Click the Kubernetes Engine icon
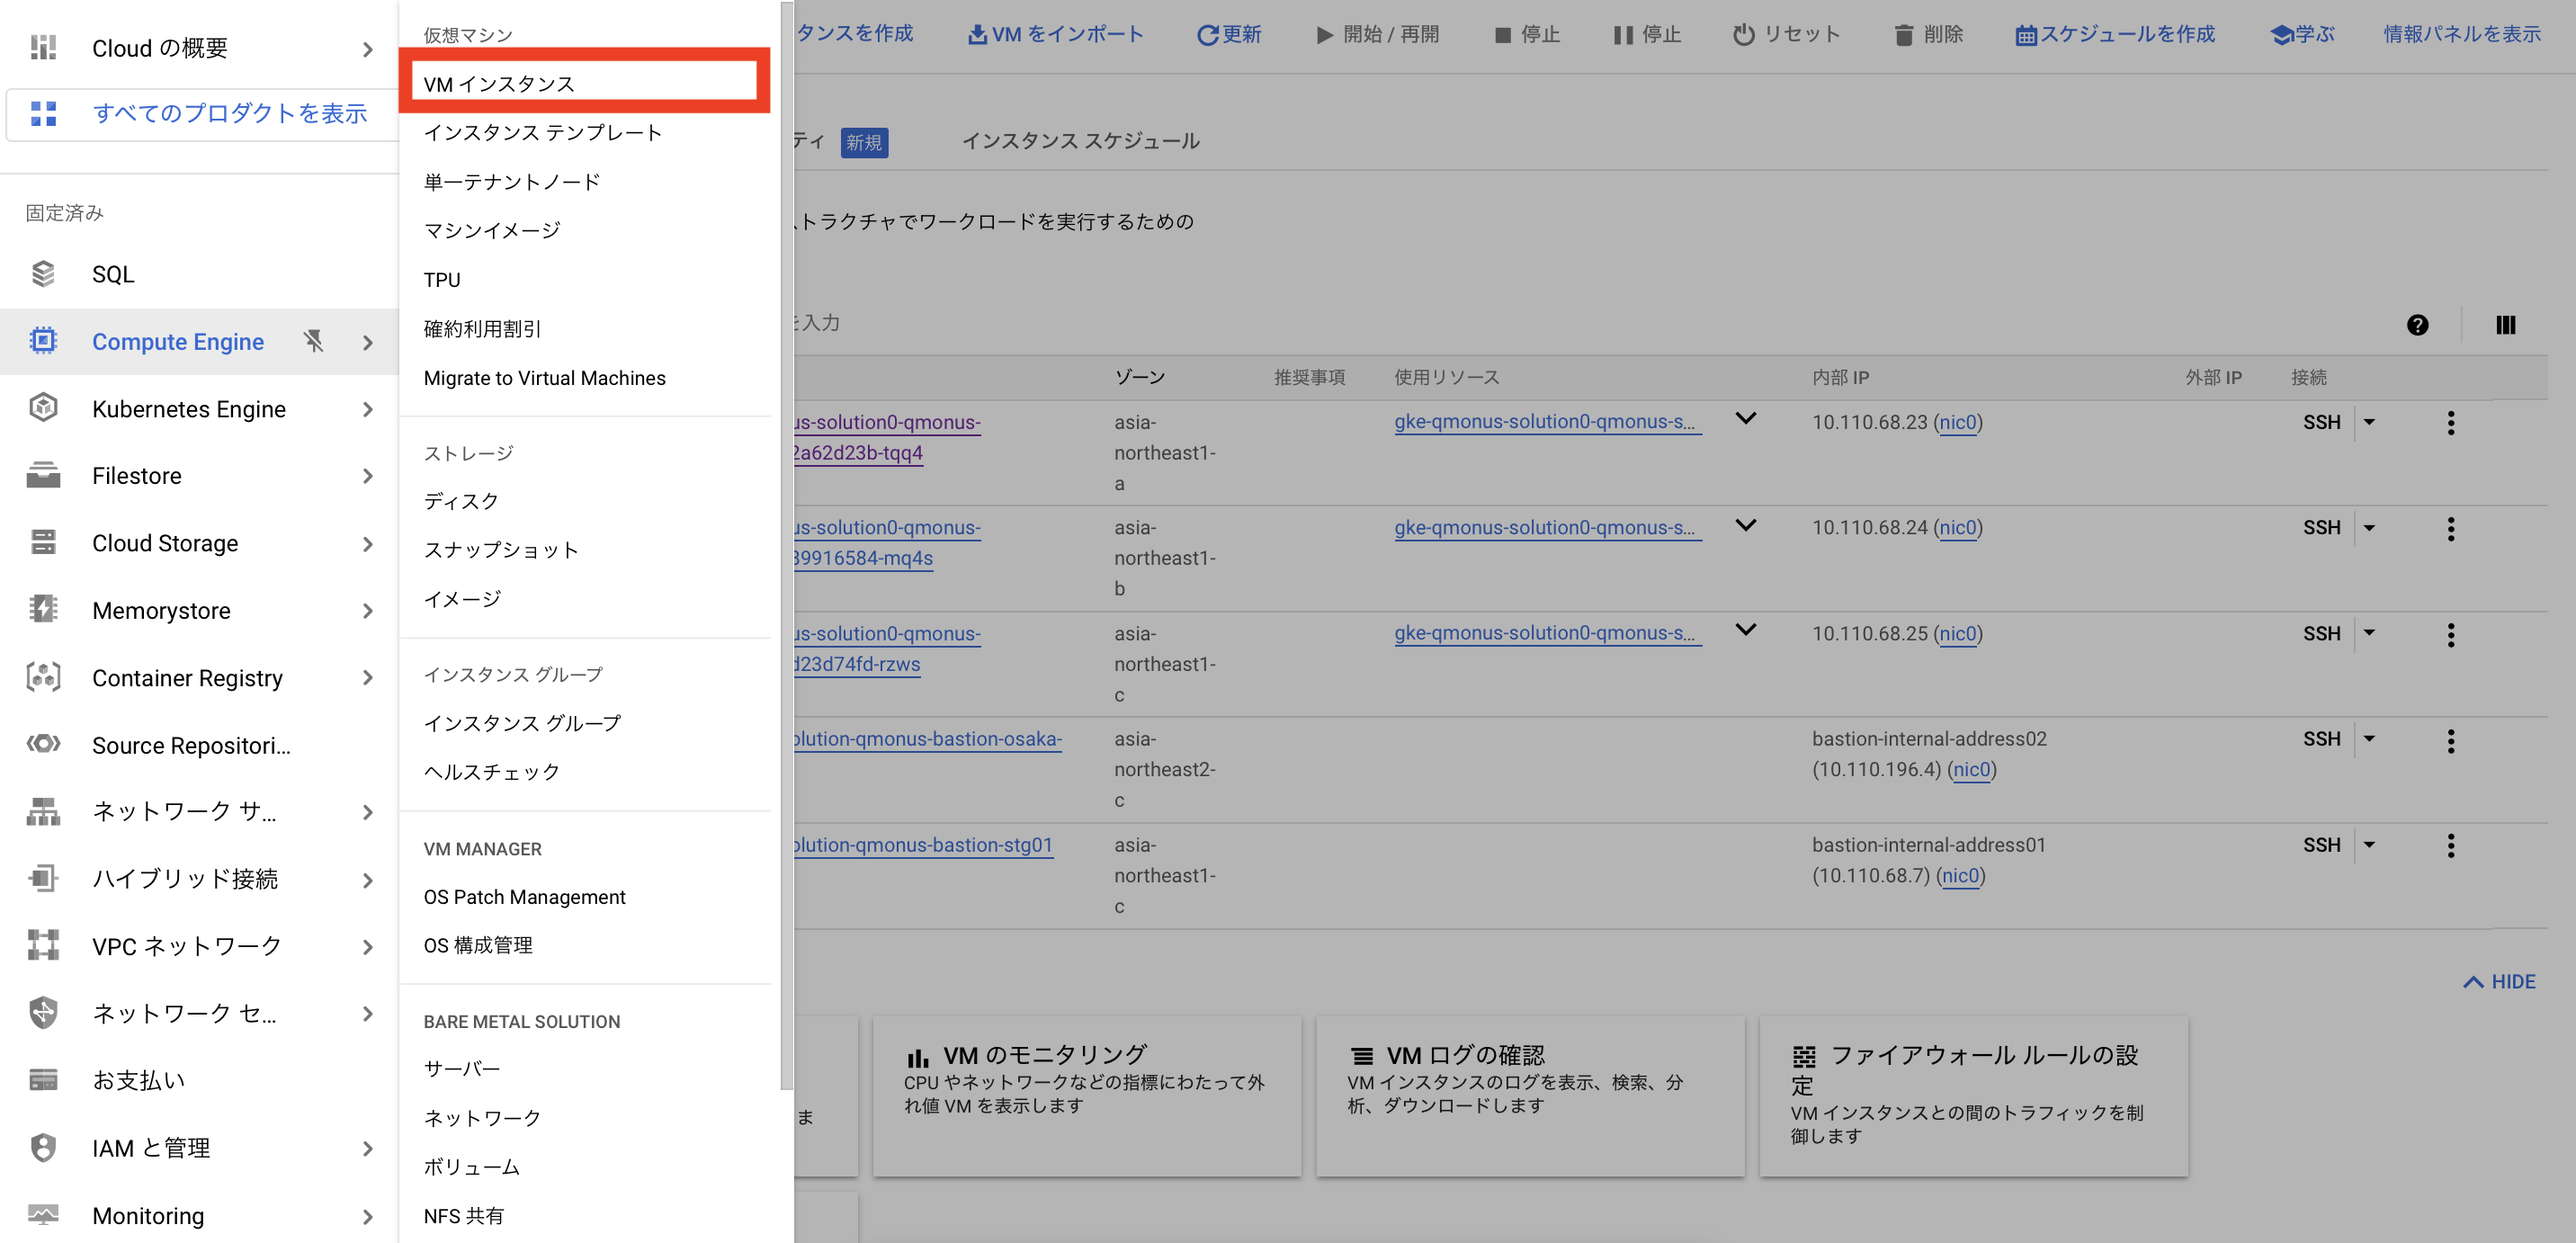 pyautogui.click(x=43, y=409)
